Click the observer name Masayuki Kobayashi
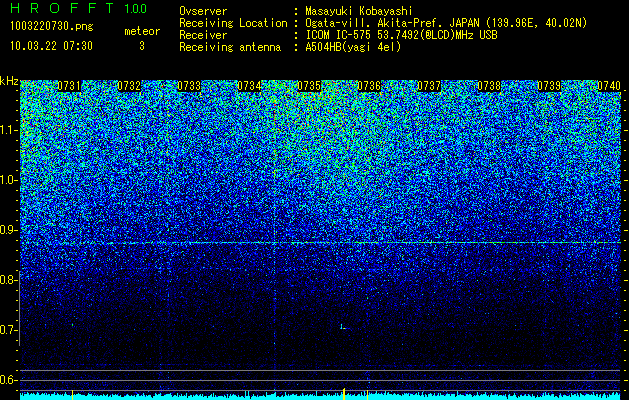This screenshot has height=400, width=629. pos(358,11)
